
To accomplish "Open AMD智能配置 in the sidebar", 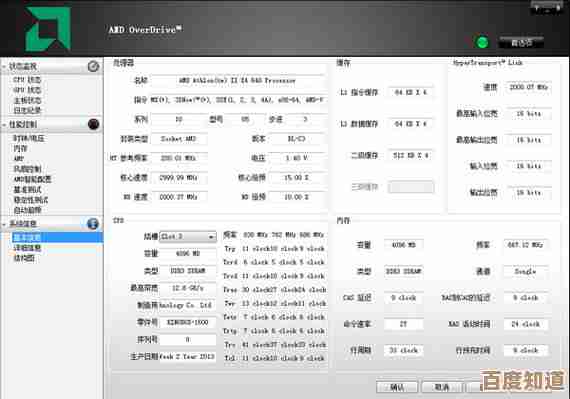I will click(32, 179).
